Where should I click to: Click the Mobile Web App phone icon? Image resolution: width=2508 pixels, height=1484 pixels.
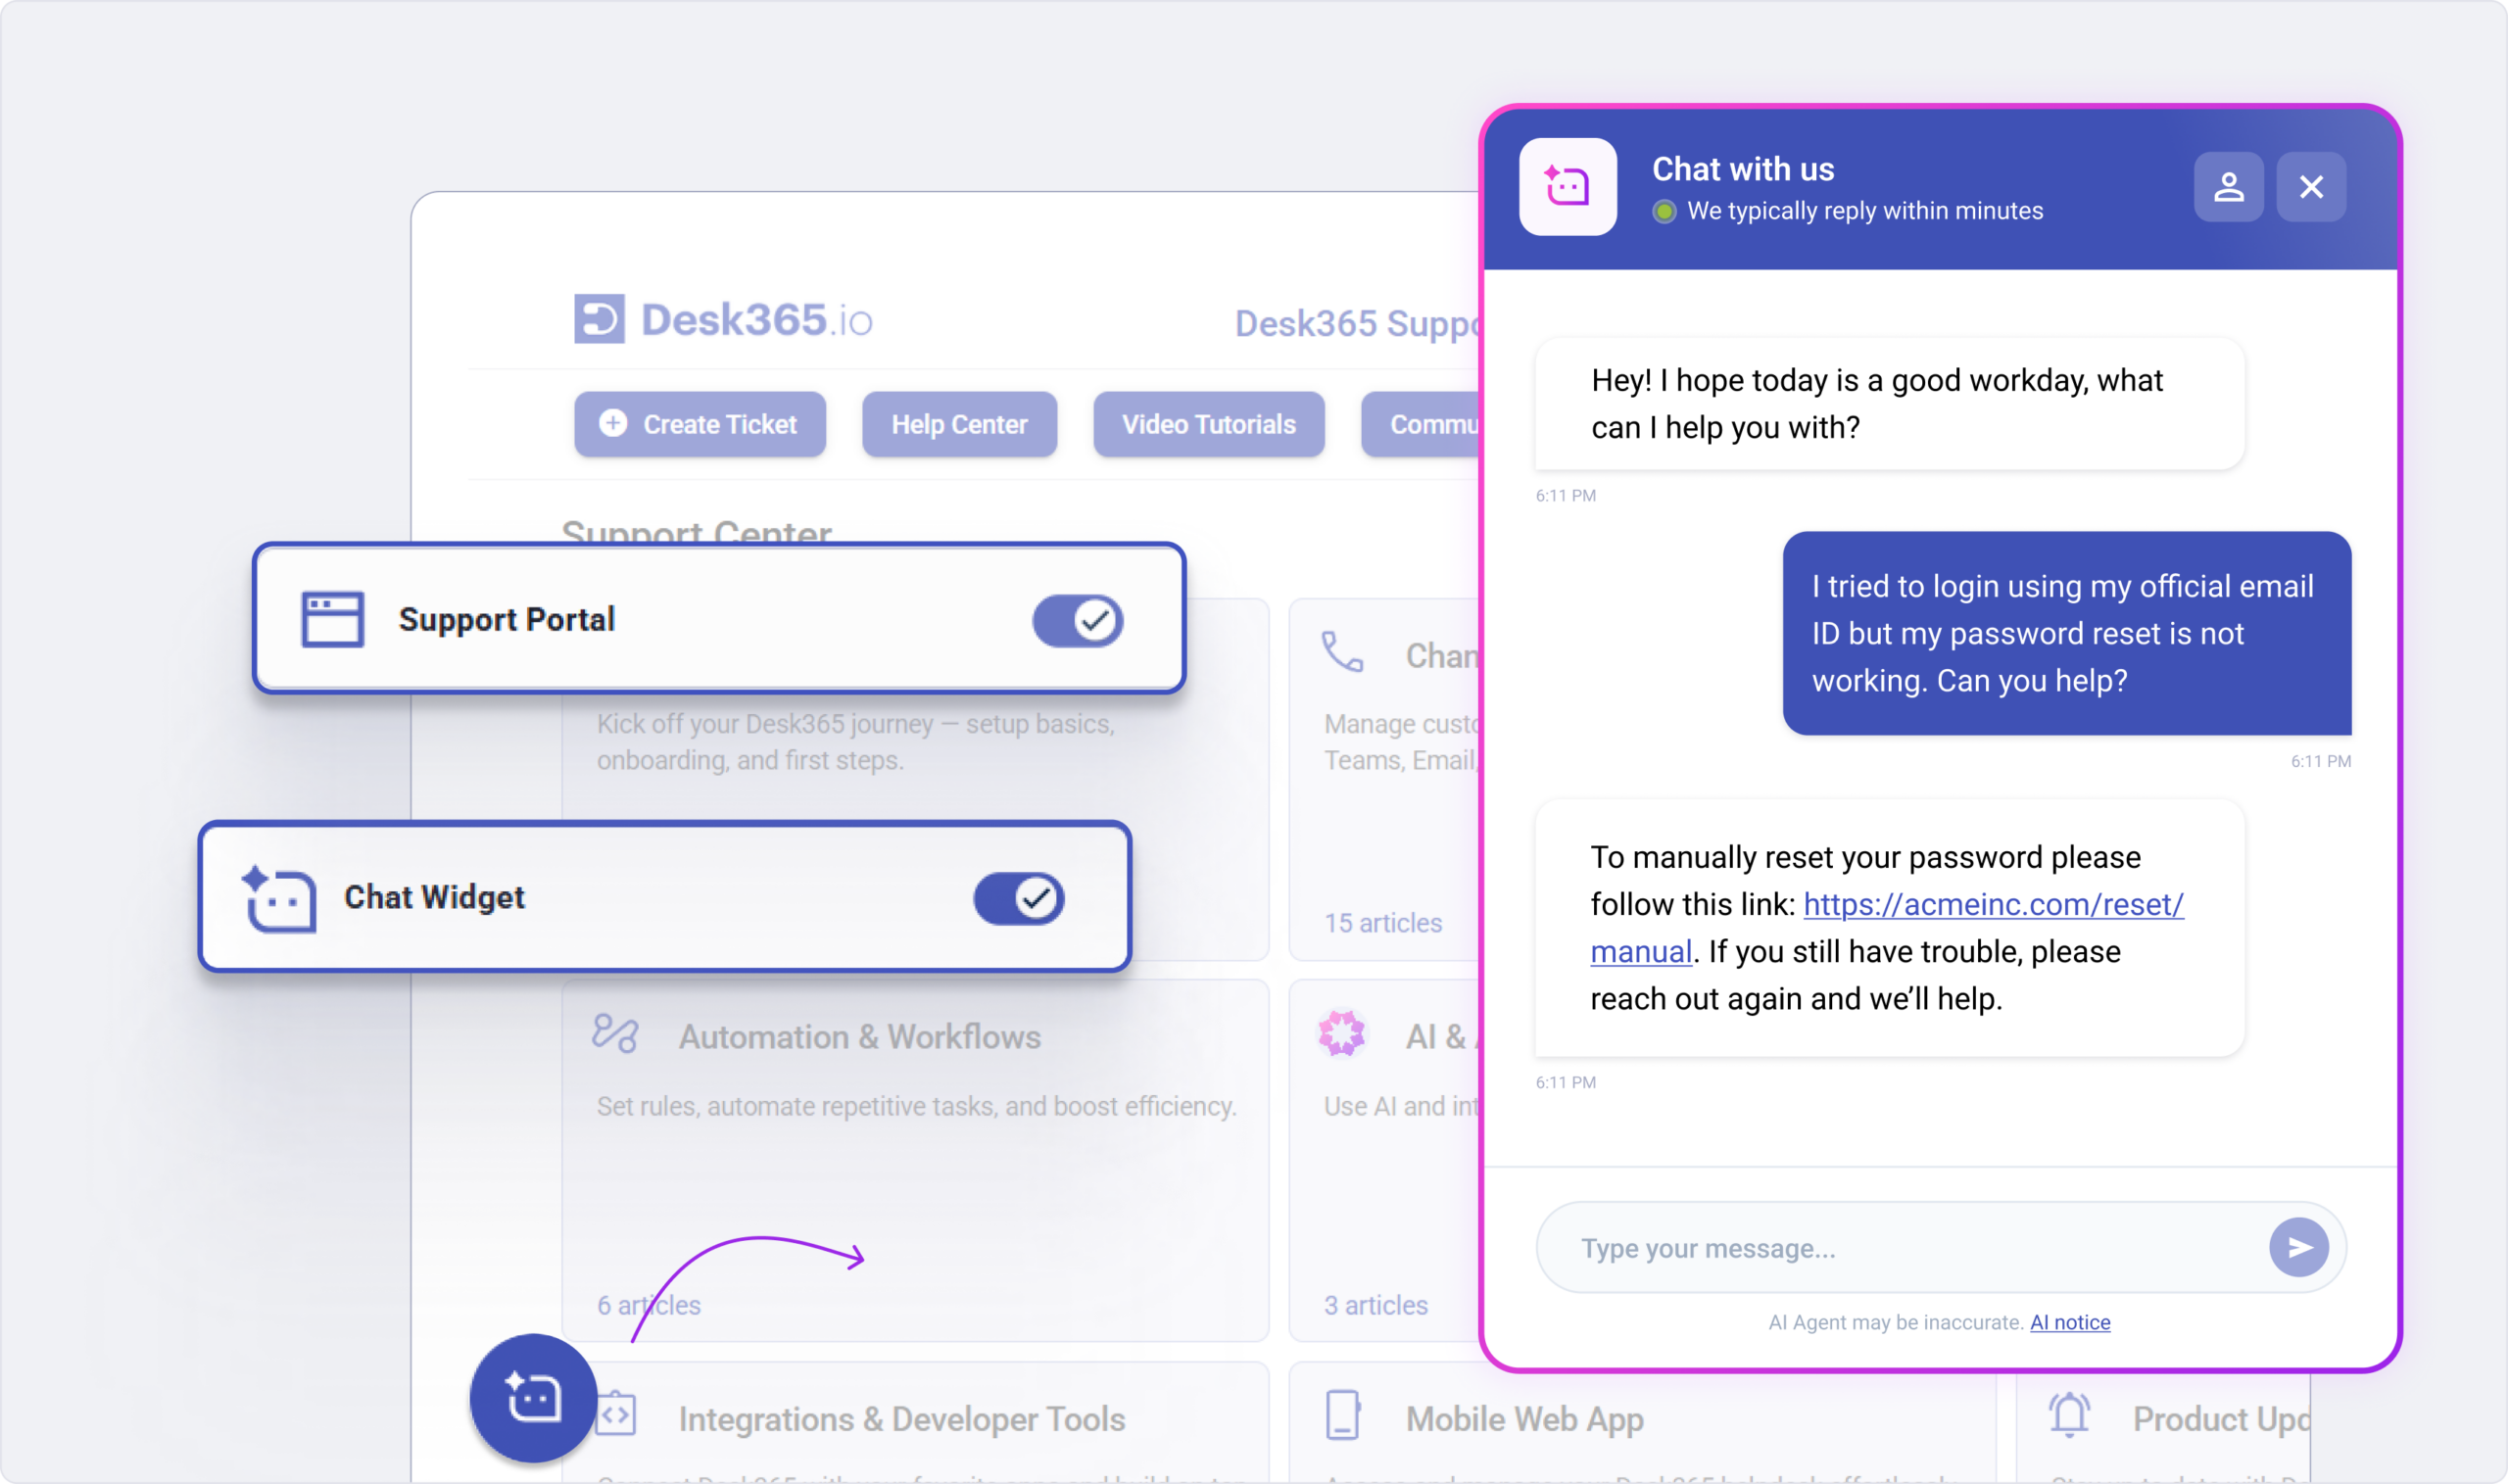point(1342,1415)
